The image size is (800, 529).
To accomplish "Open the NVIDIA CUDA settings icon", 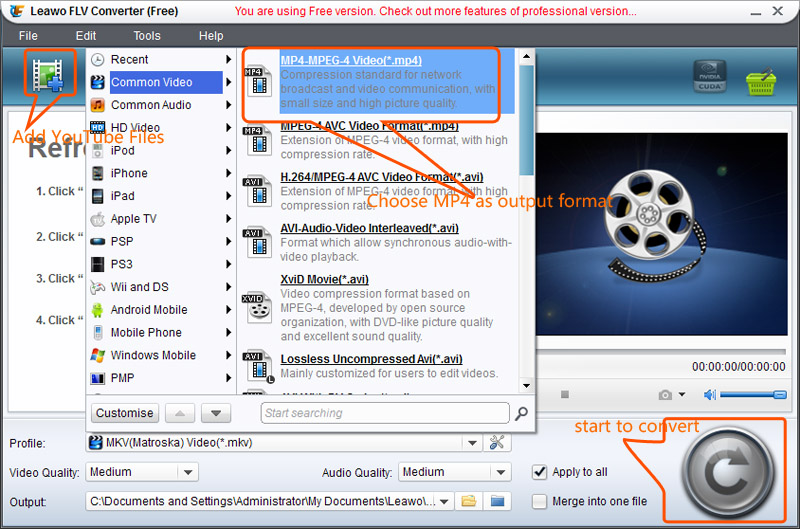I will pos(710,76).
